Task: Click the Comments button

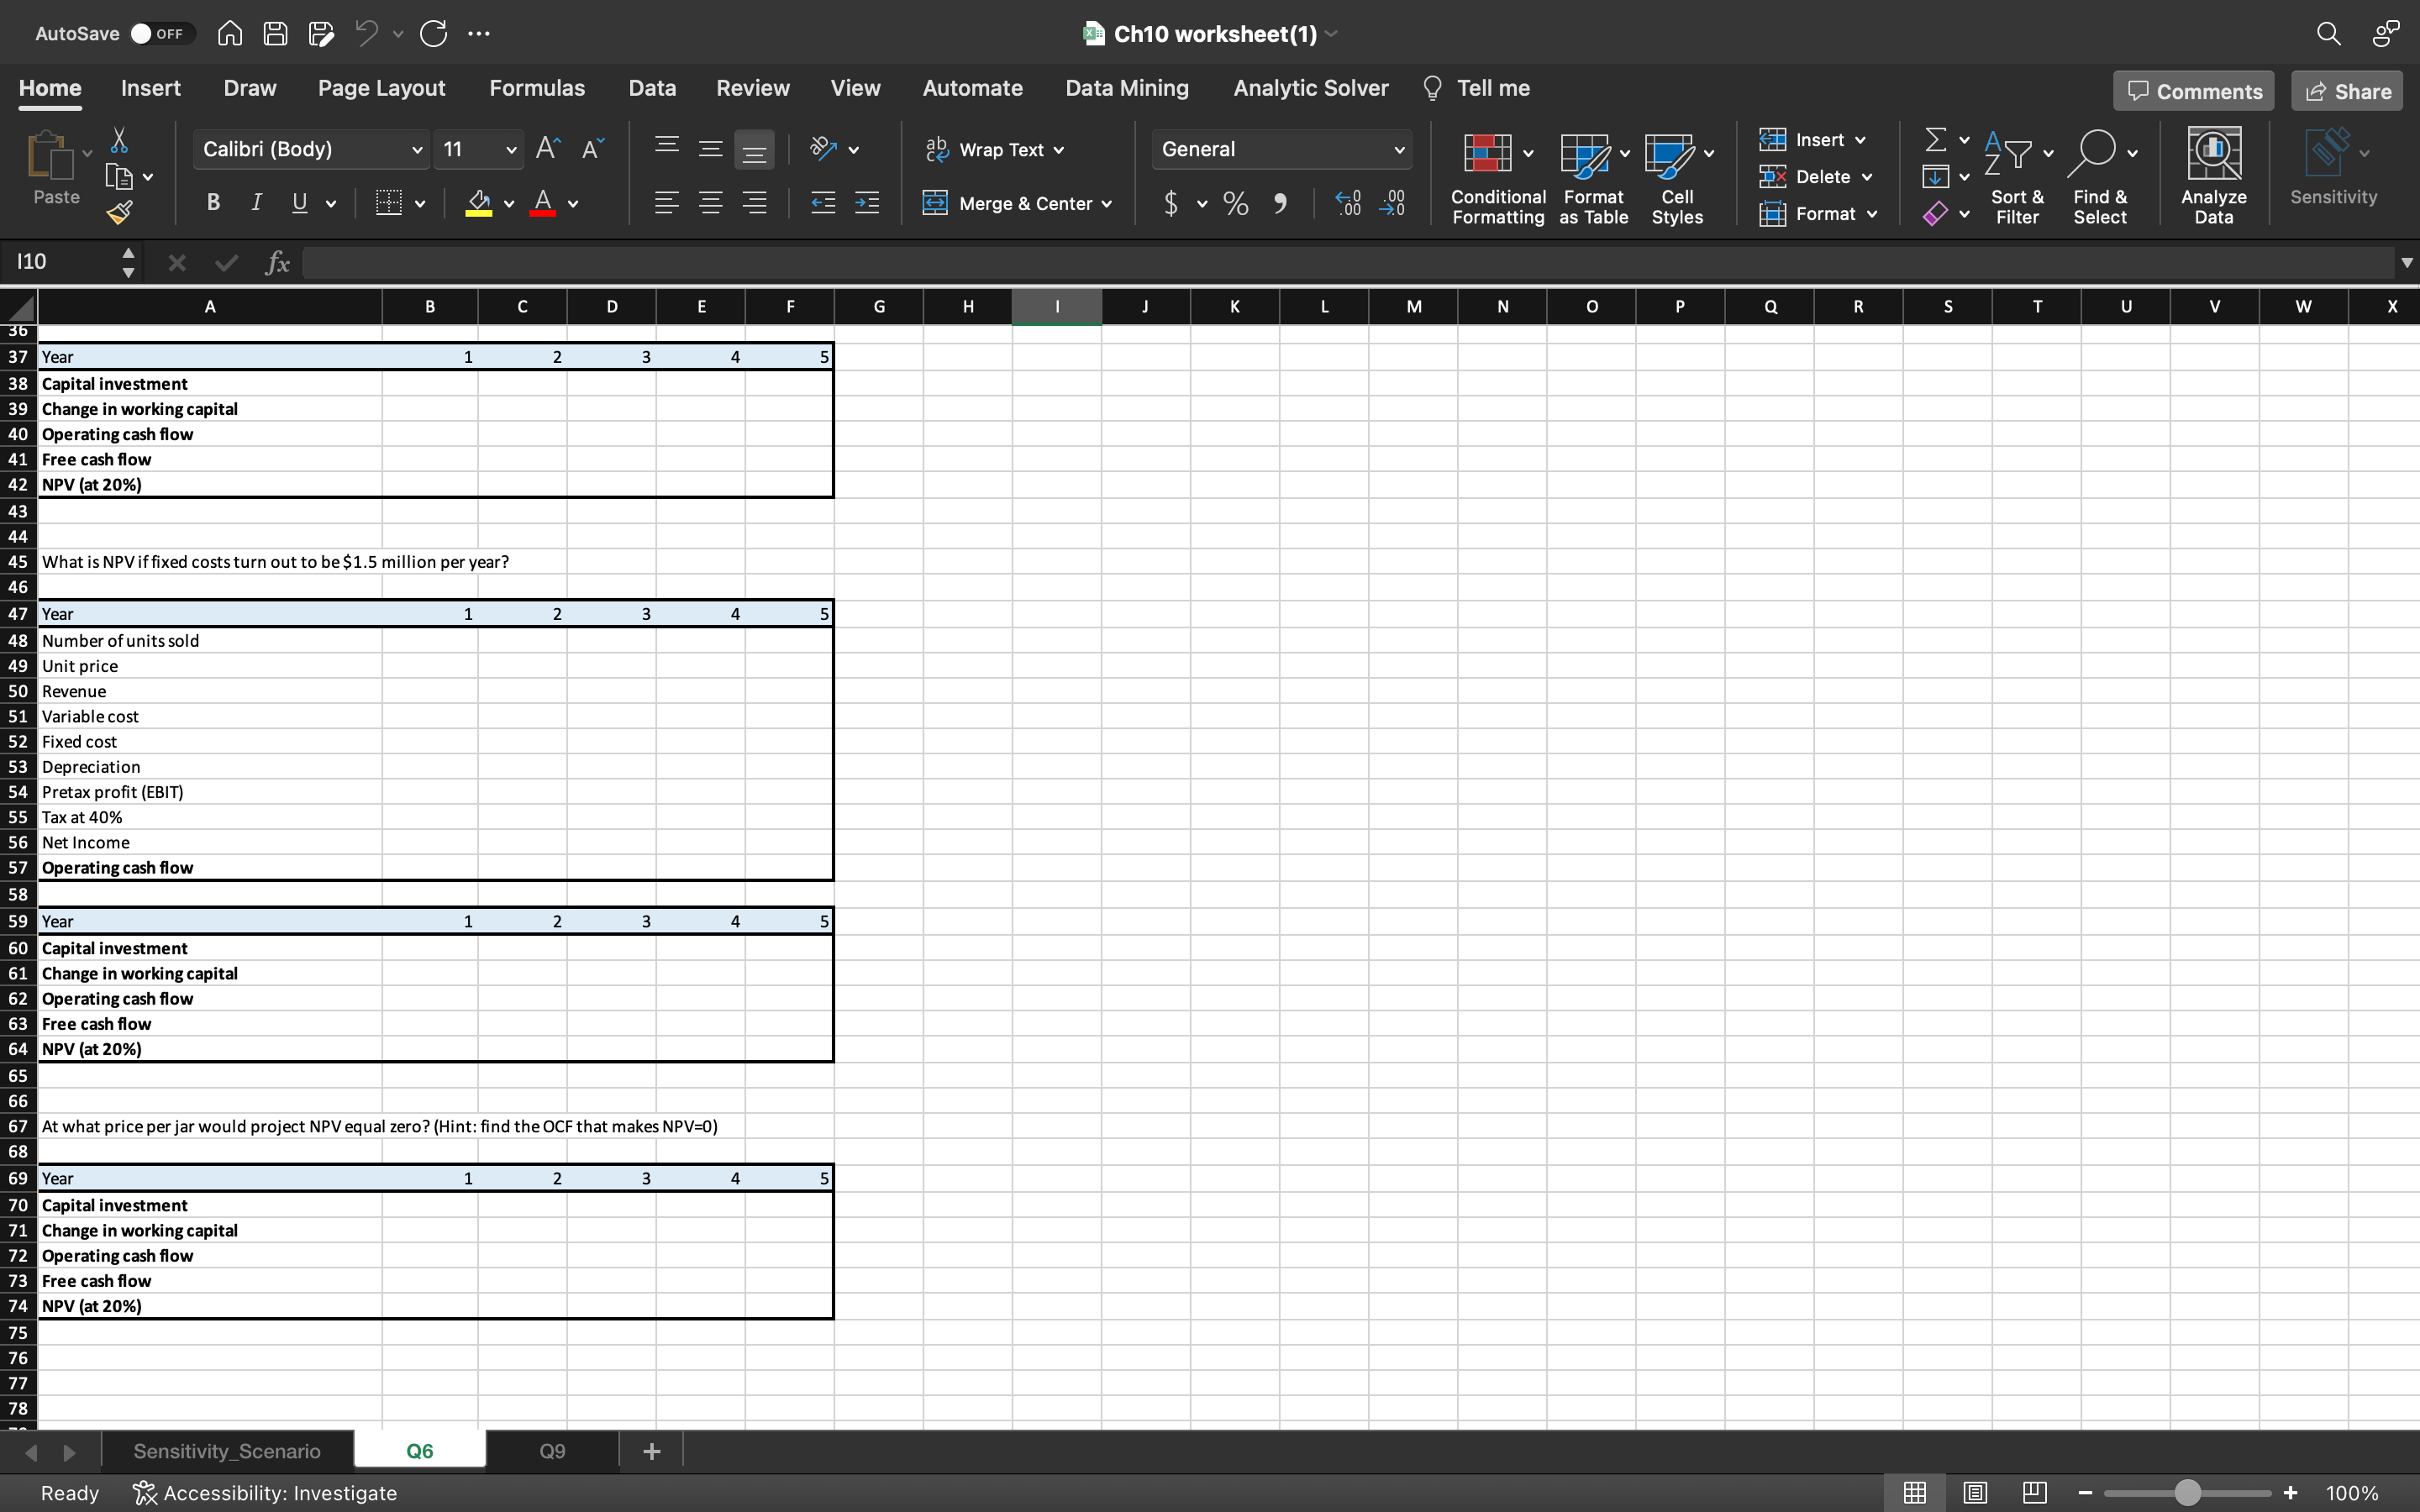Action: point(2194,91)
